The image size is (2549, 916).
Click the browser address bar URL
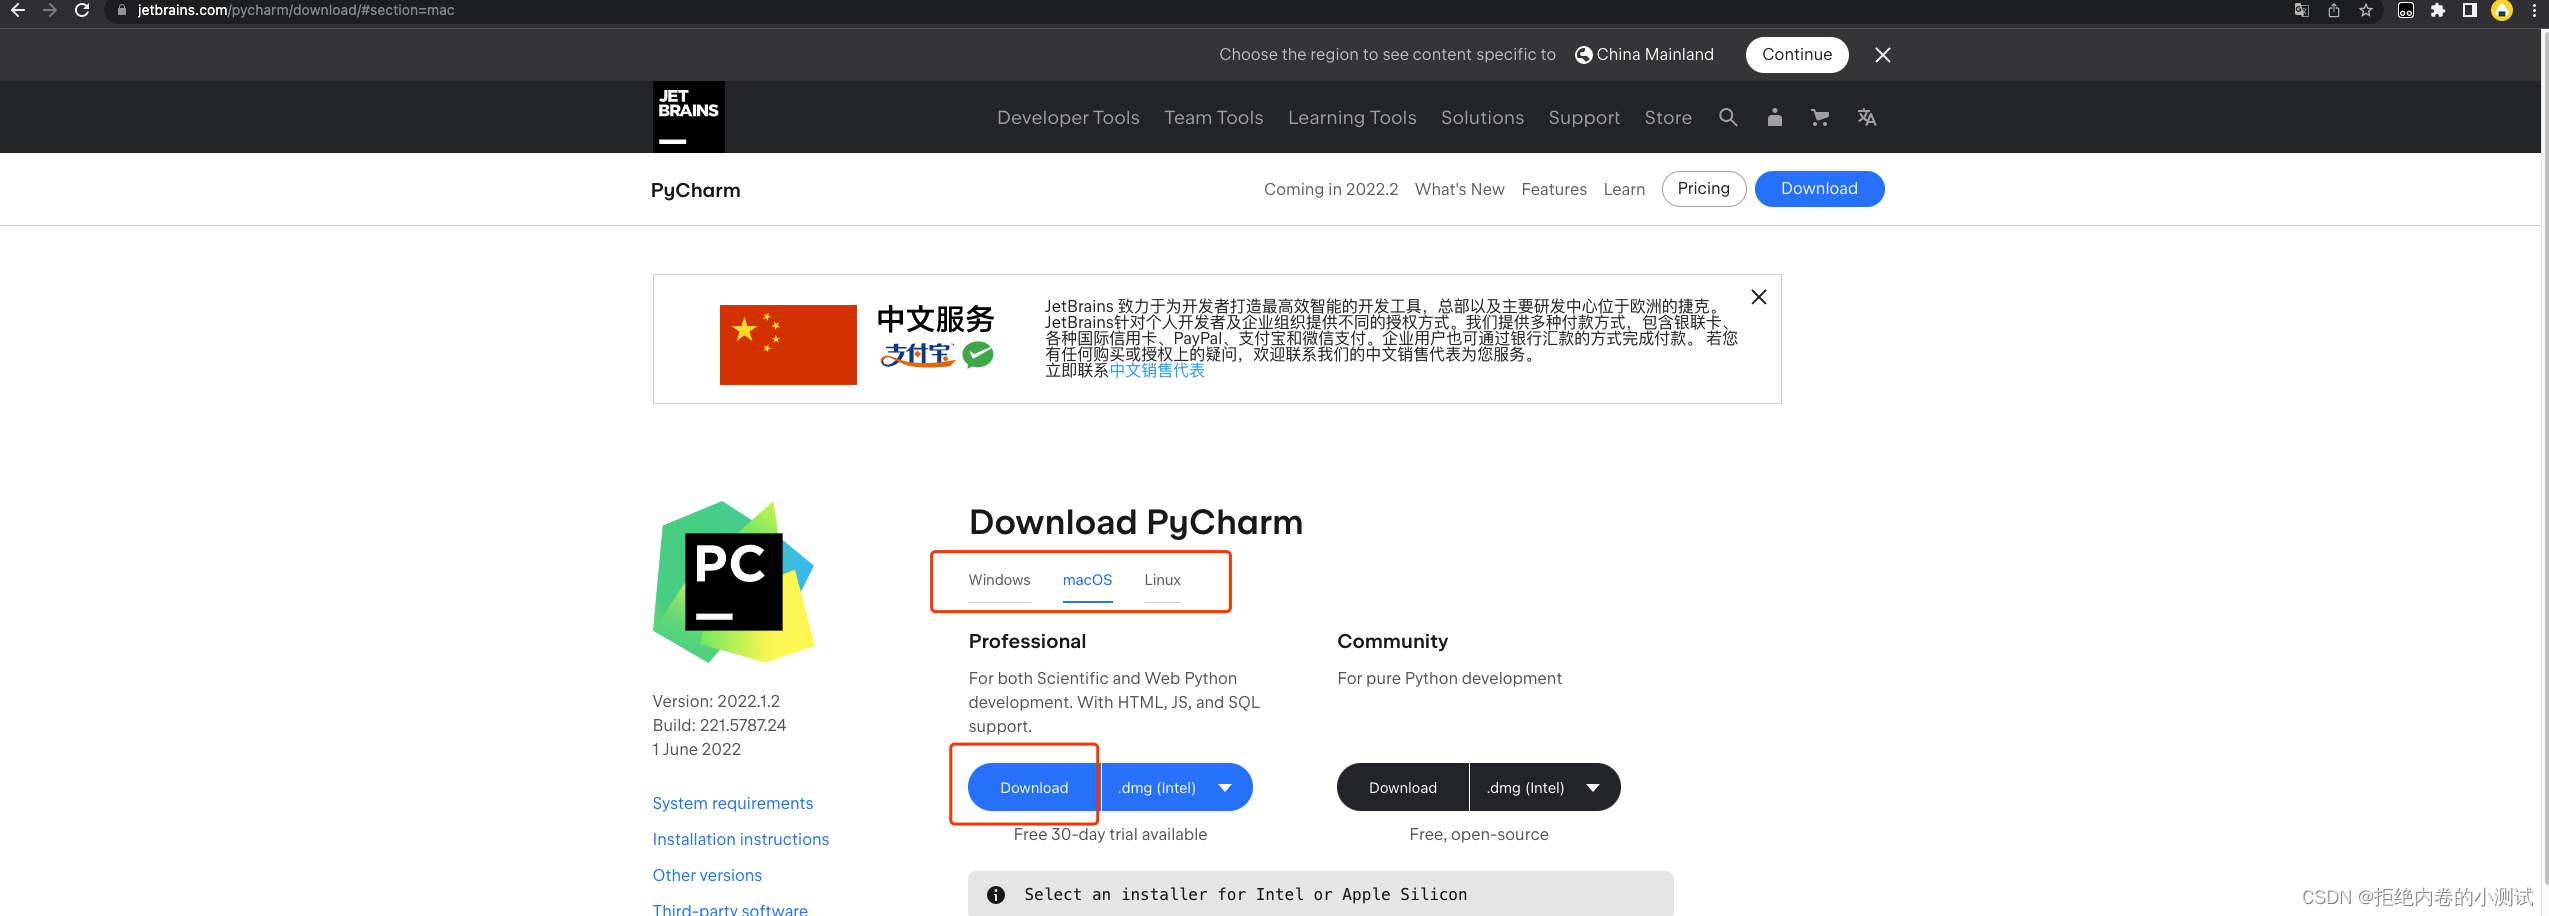click(296, 10)
